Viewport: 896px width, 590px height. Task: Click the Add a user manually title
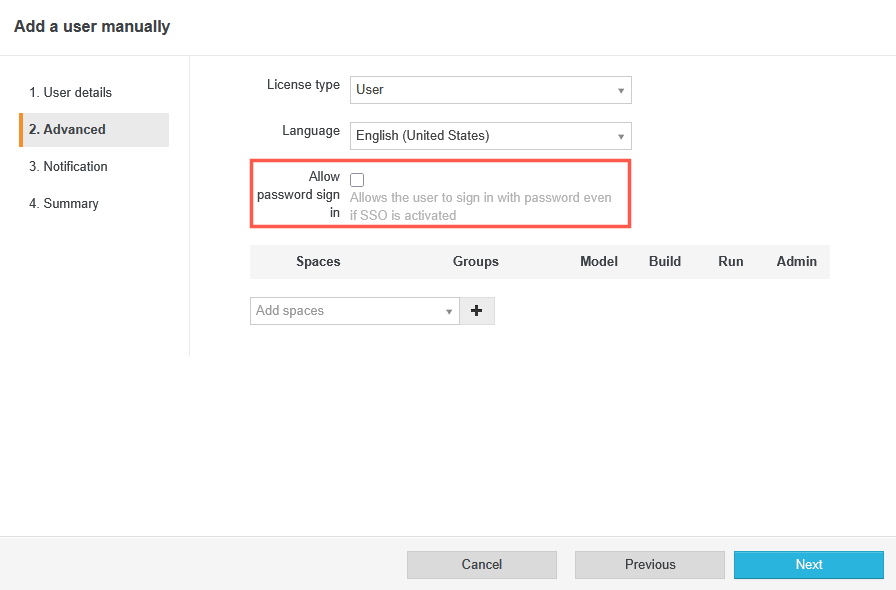point(92,27)
